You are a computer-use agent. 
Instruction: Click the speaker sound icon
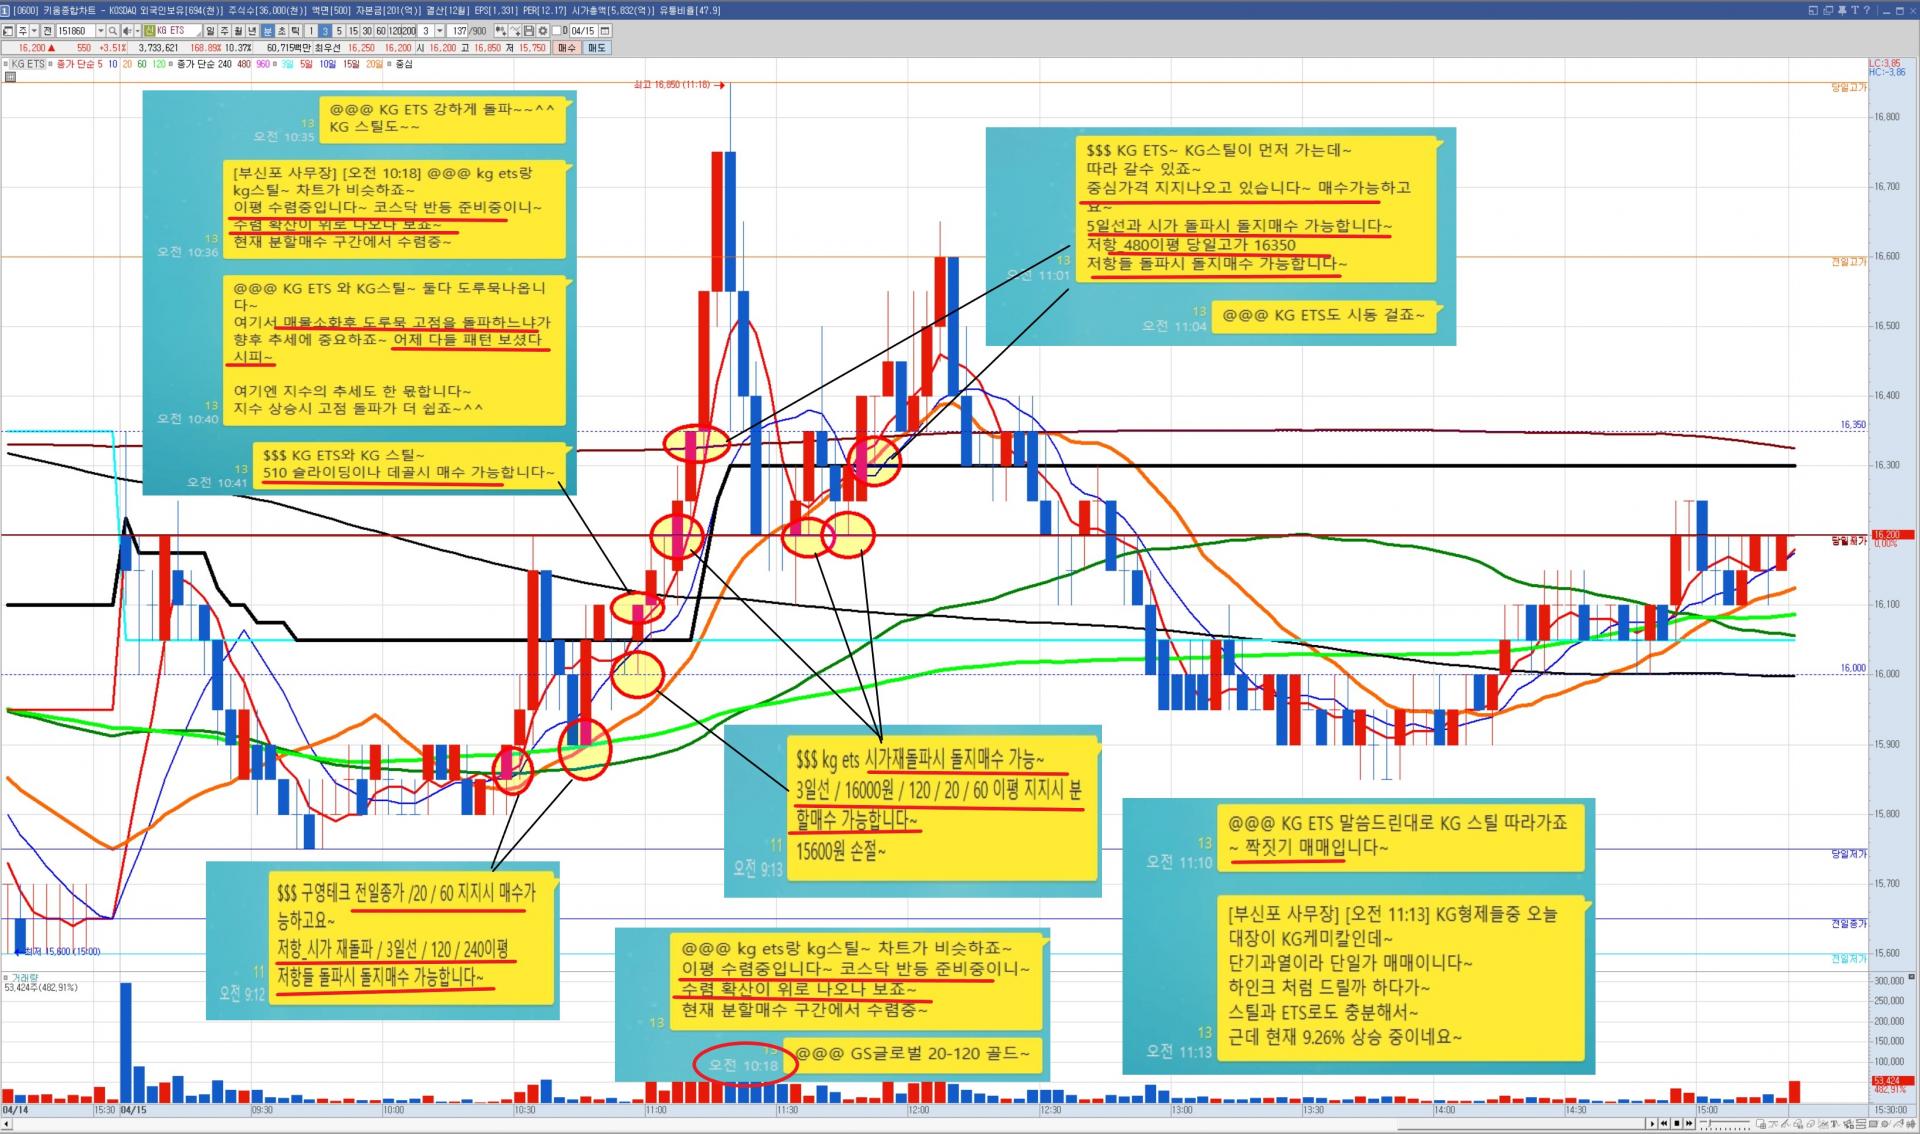pyautogui.click(x=127, y=31)
